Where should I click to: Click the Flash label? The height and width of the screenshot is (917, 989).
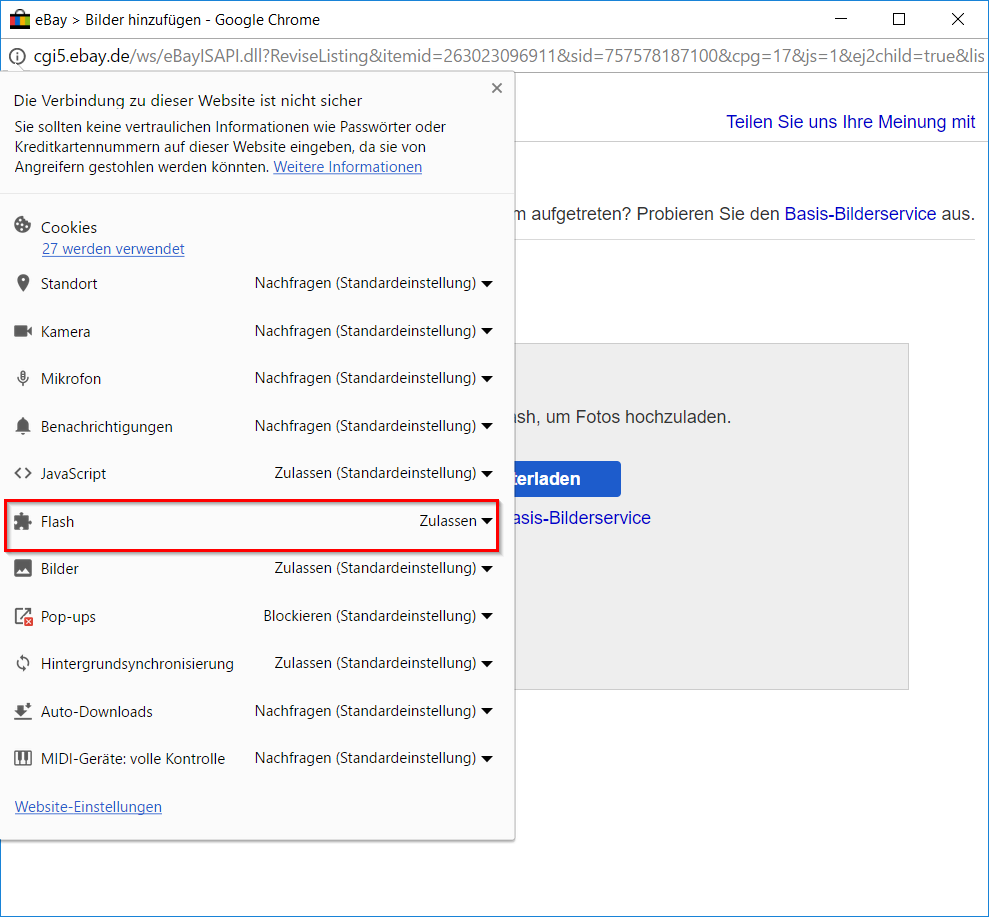[57, 522]
